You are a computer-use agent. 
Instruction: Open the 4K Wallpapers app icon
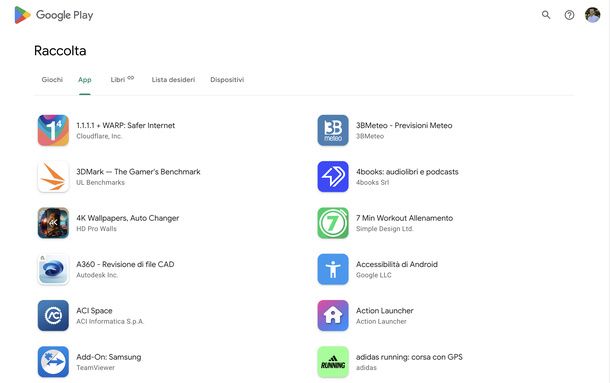(x=53, y=223)
